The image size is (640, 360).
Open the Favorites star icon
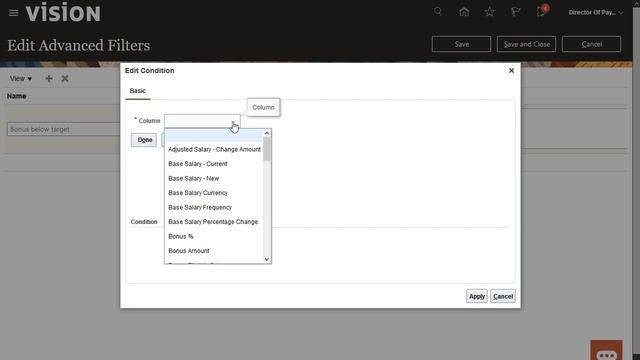click(489, 12)
